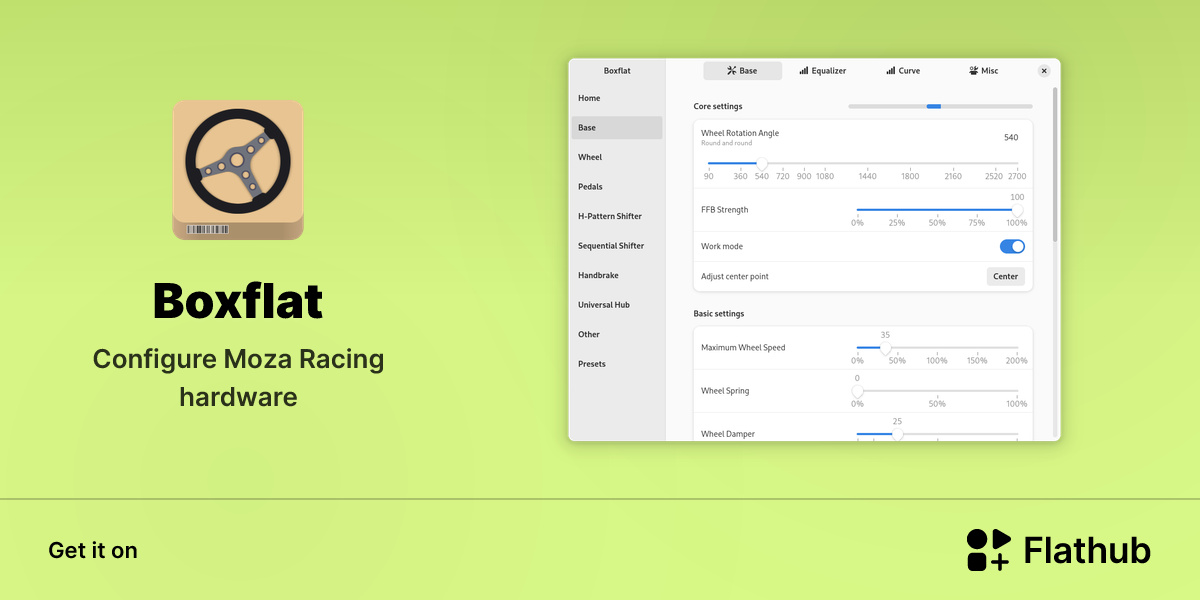Image resolution: width=1200 pixels, height=600 pixels.
Task: Click the Boxflat steering wheel app icon
Action: pos(238,170)
